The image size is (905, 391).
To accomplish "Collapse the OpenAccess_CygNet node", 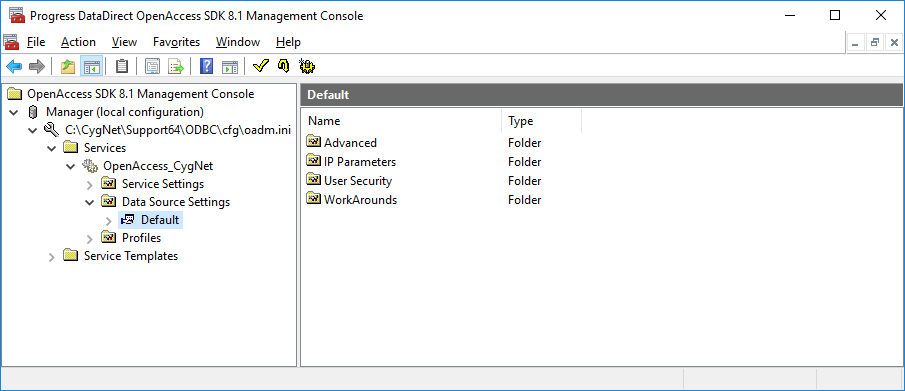I will 71,166.
